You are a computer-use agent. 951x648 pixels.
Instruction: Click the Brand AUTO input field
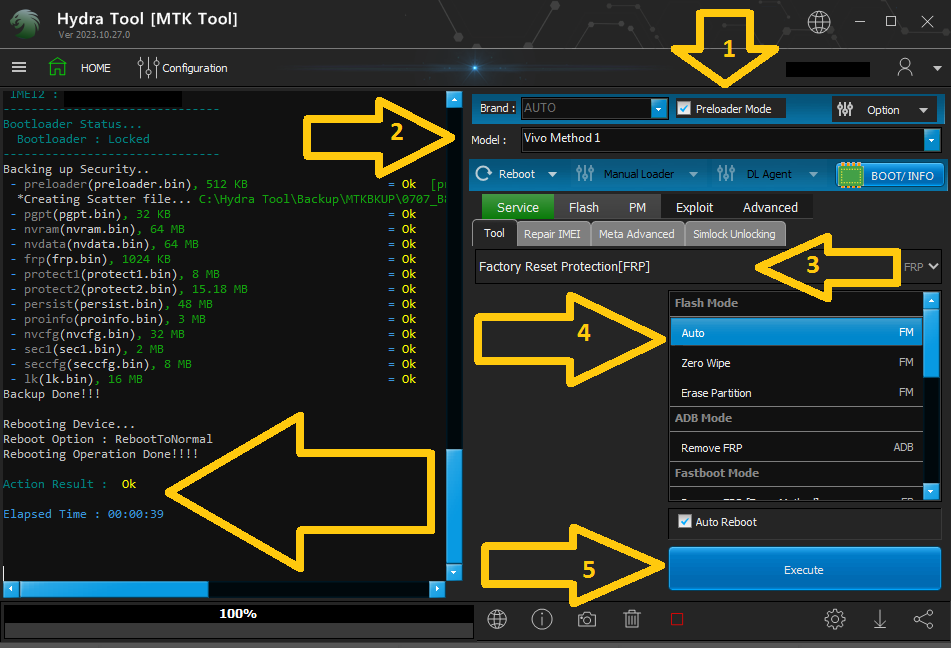click(x=586, y=109)
